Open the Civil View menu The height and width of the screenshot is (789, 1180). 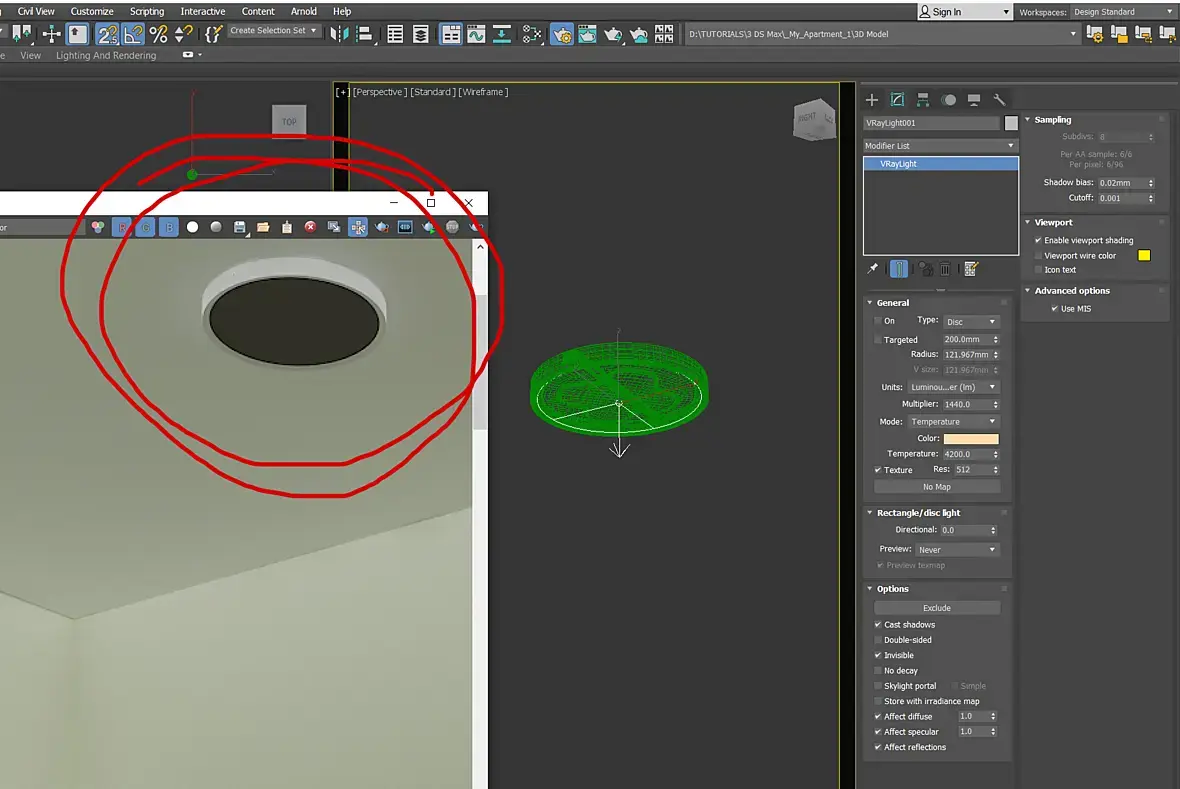pos(36,11)
